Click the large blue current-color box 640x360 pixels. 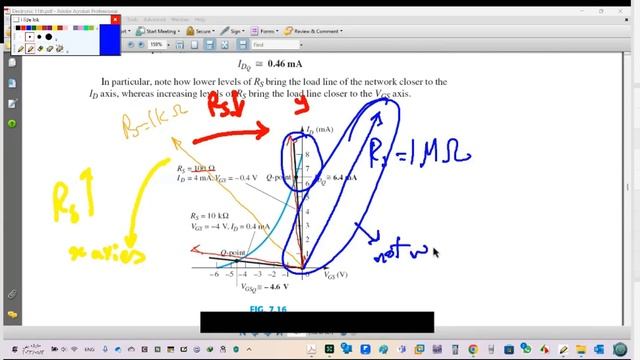click(x=110, y=40)
